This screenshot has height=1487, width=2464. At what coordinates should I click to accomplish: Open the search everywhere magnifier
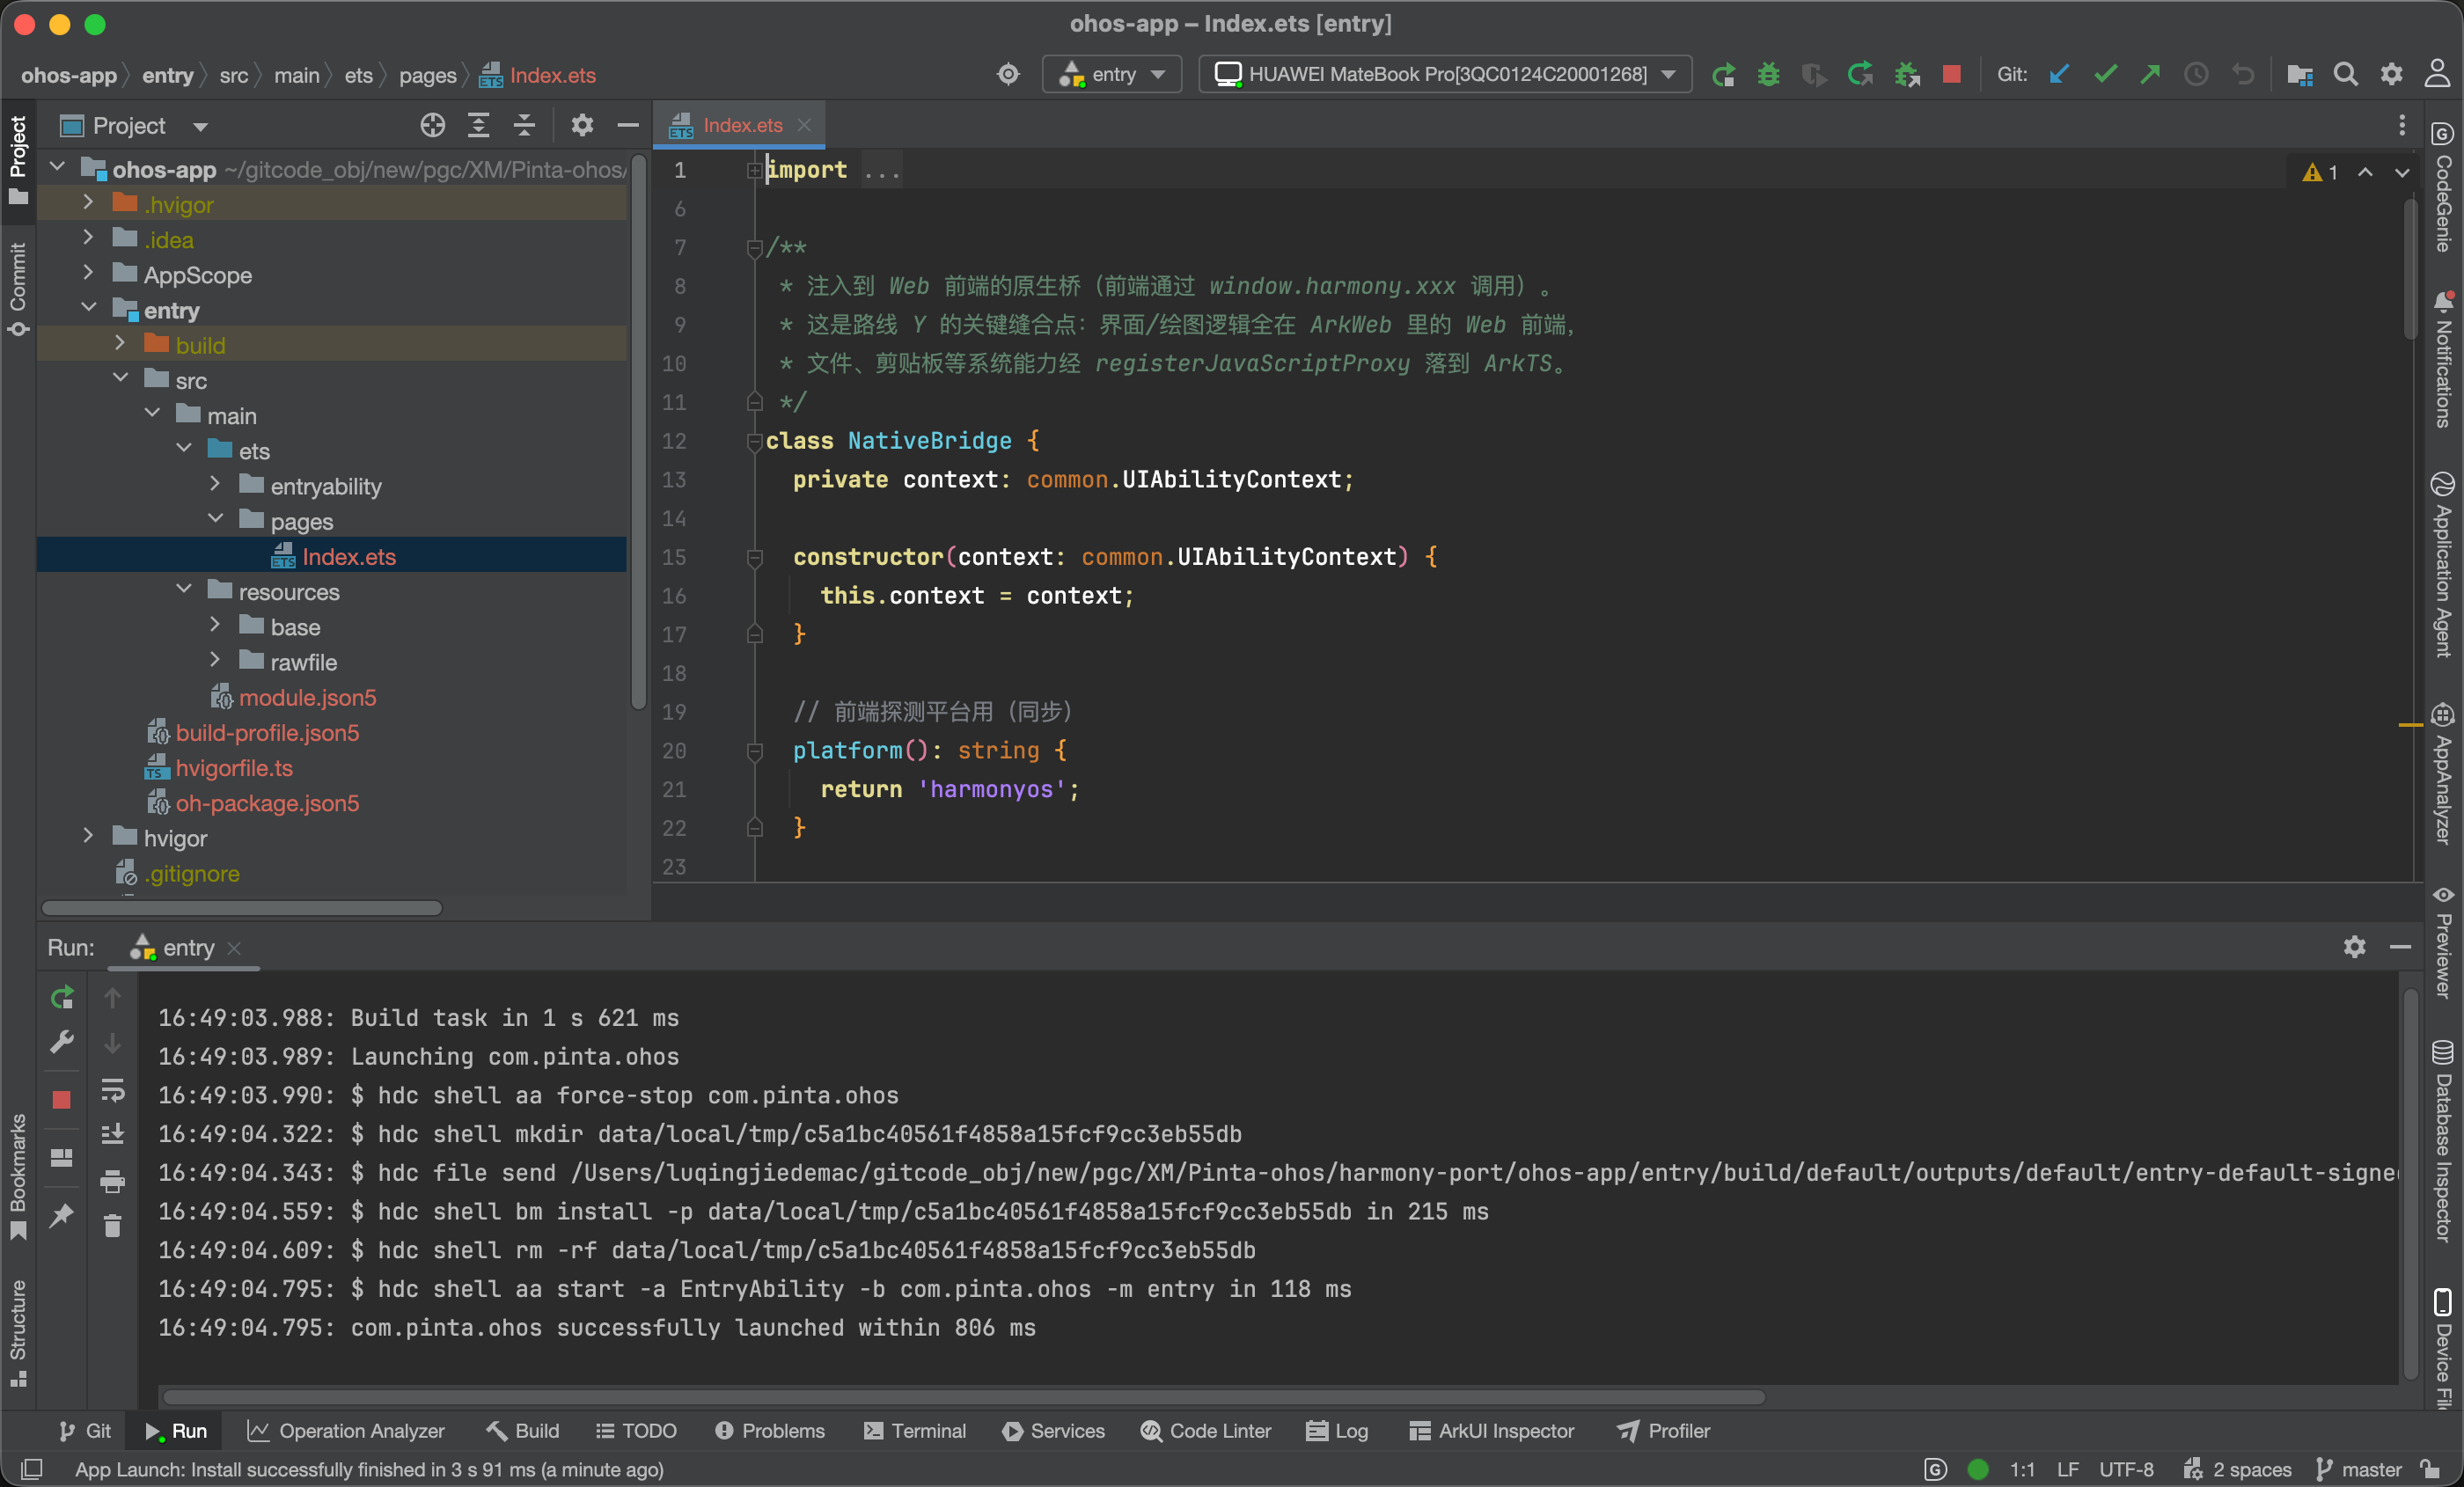coord(2345,75)
